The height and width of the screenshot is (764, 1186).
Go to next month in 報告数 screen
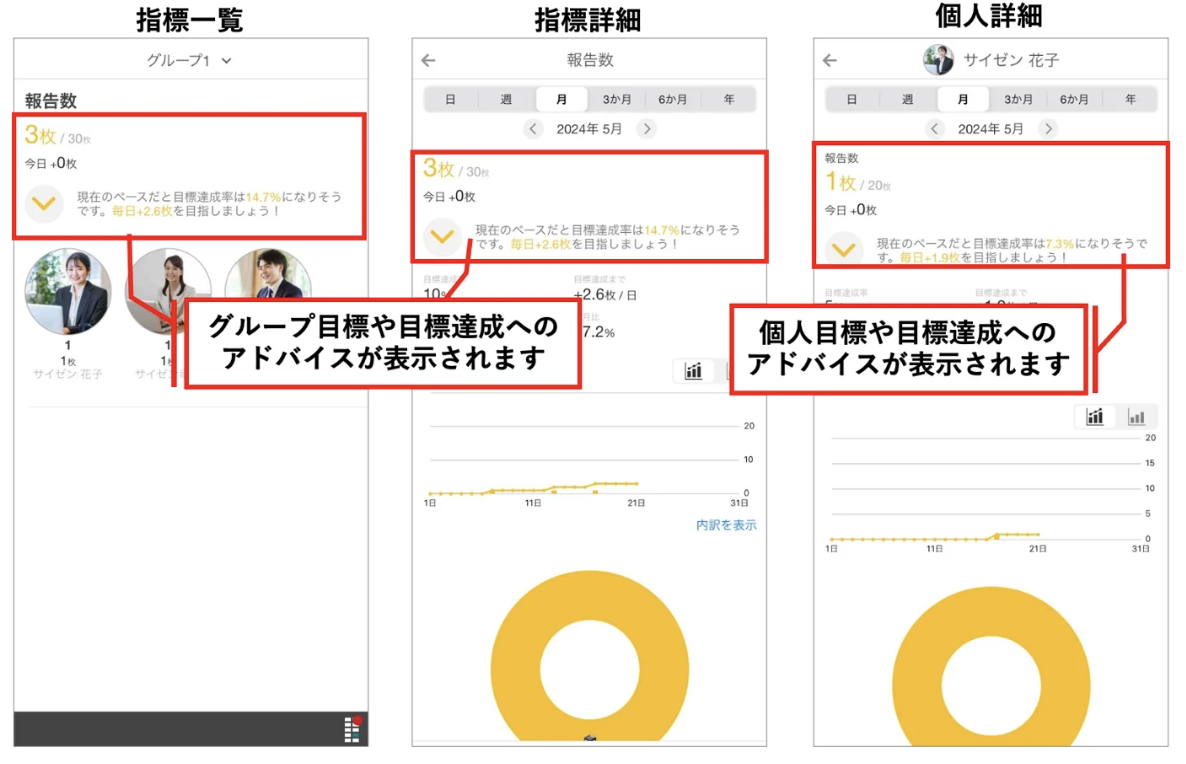coord(647,129)
